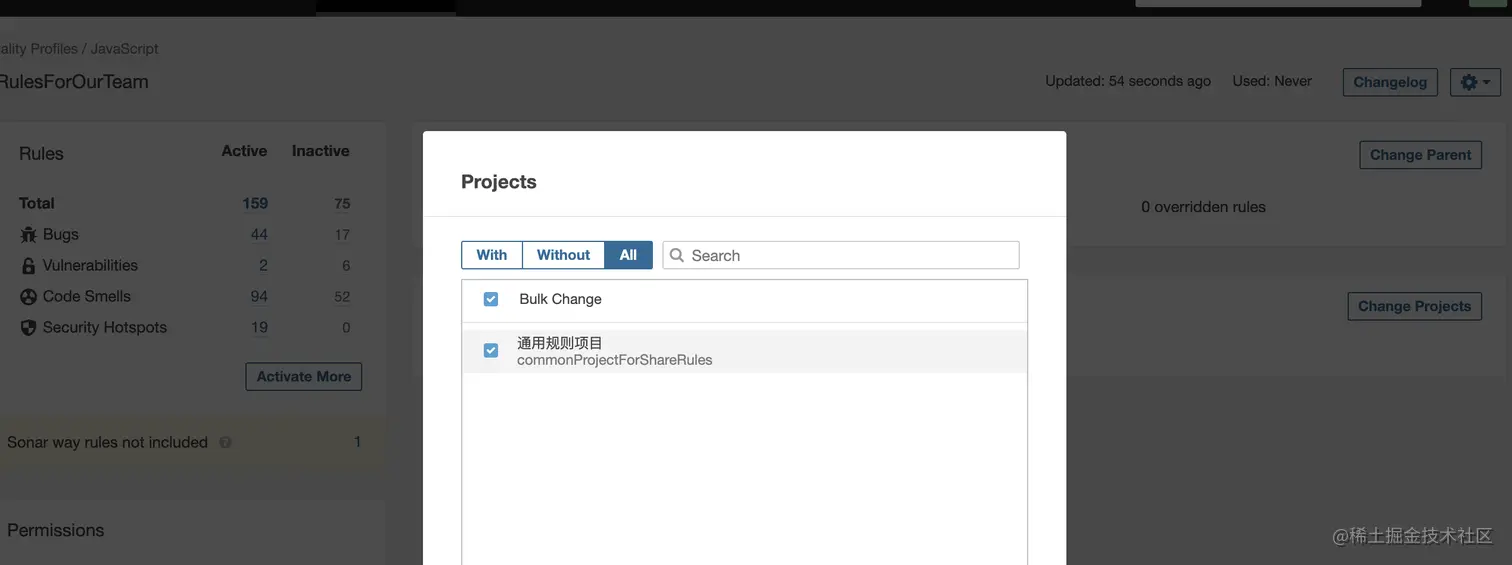Click the Change Parent button

coord(1420,155)
